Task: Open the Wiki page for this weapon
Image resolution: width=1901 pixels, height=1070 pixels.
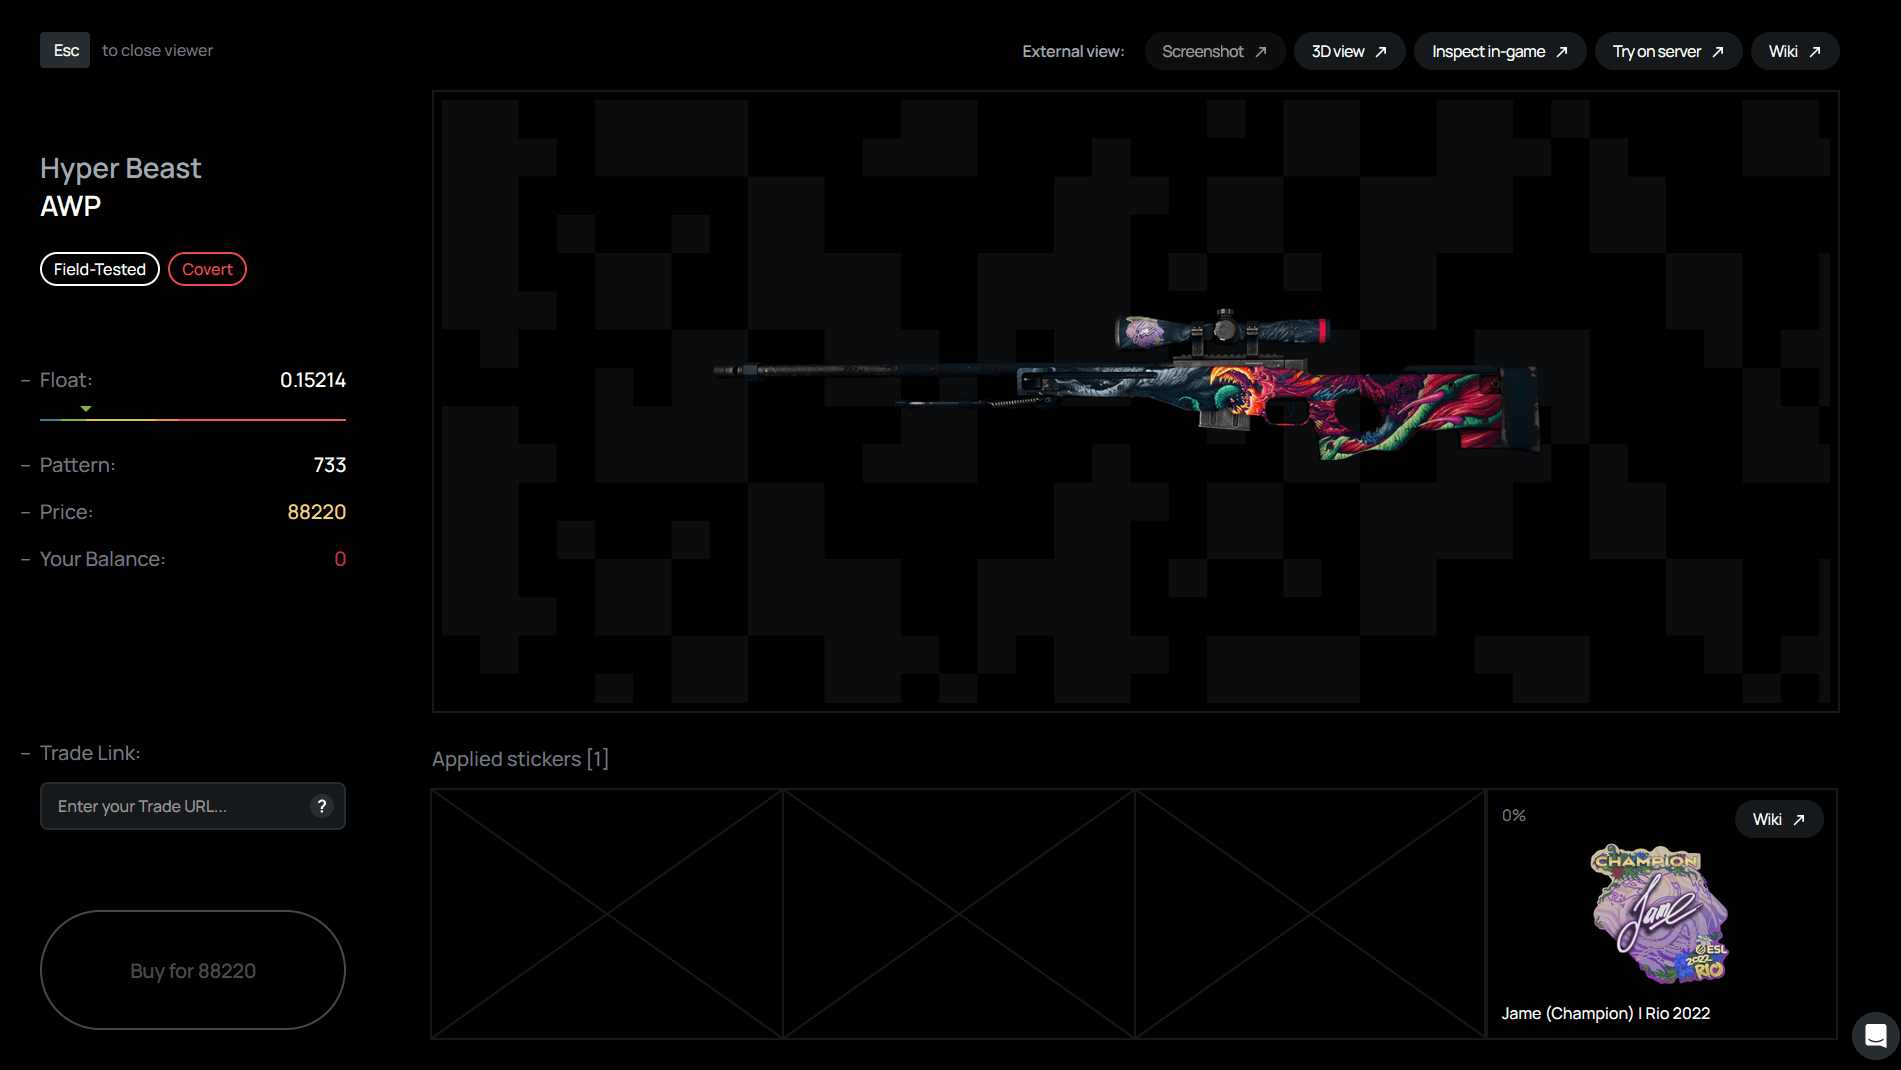Action: [x=1793, y=50]
